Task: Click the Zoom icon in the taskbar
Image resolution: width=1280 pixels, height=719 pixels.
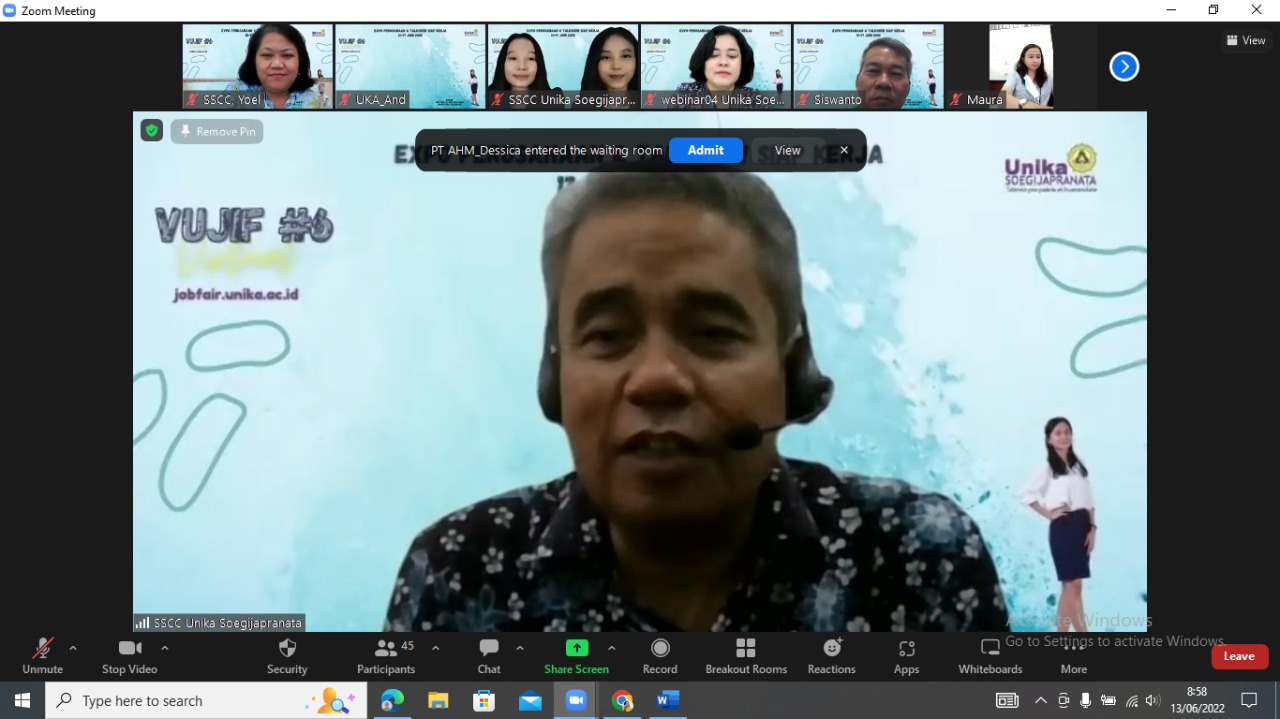Action: coord(576,700)
